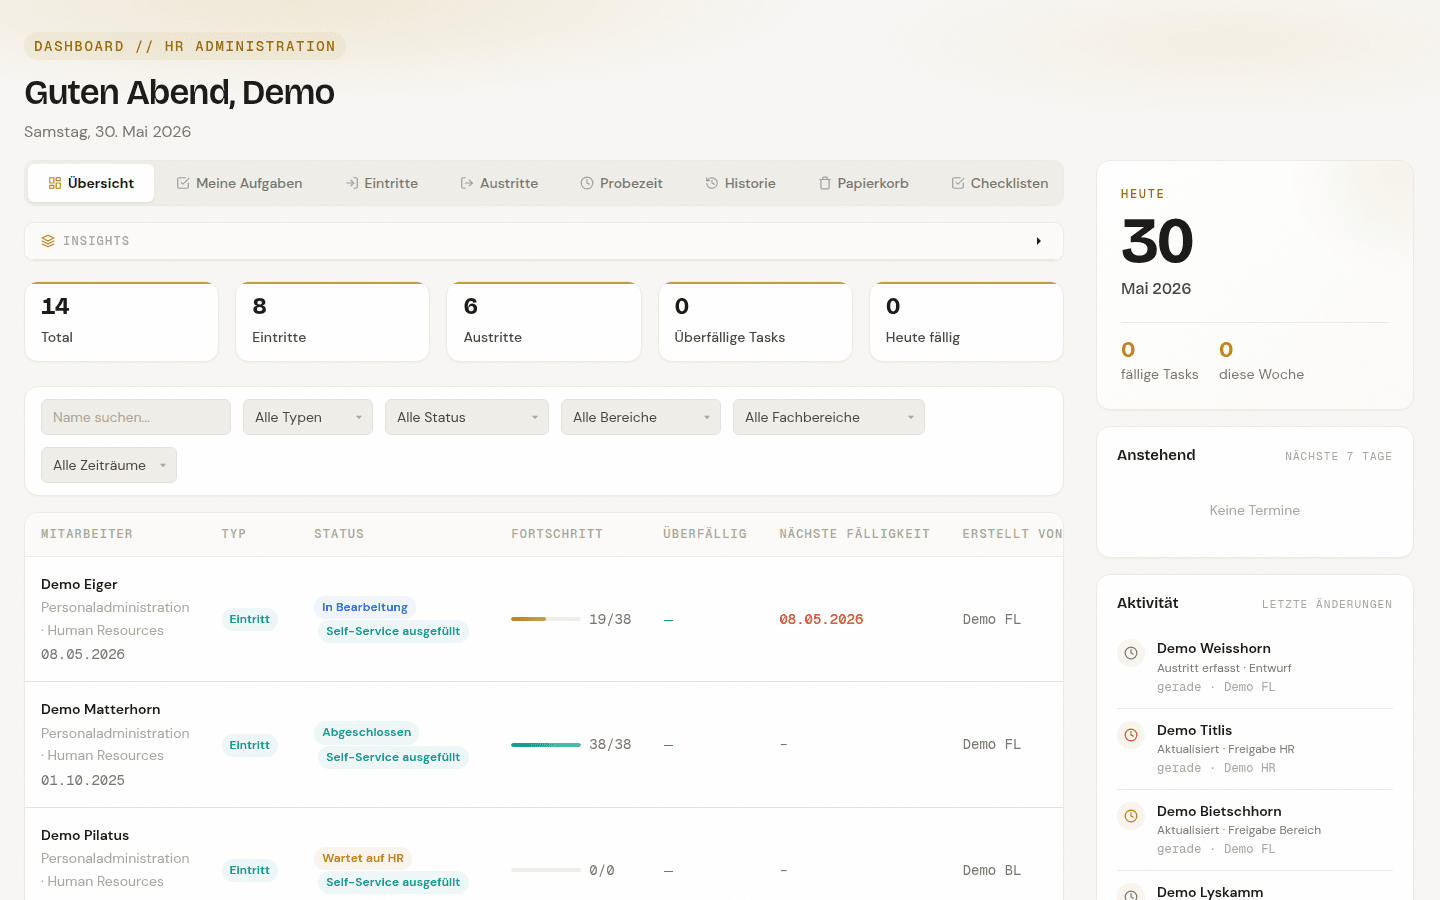The image size is (1440, 900).
Task: Click the Austritte exit icon
Action: click(x=467, y=183)
